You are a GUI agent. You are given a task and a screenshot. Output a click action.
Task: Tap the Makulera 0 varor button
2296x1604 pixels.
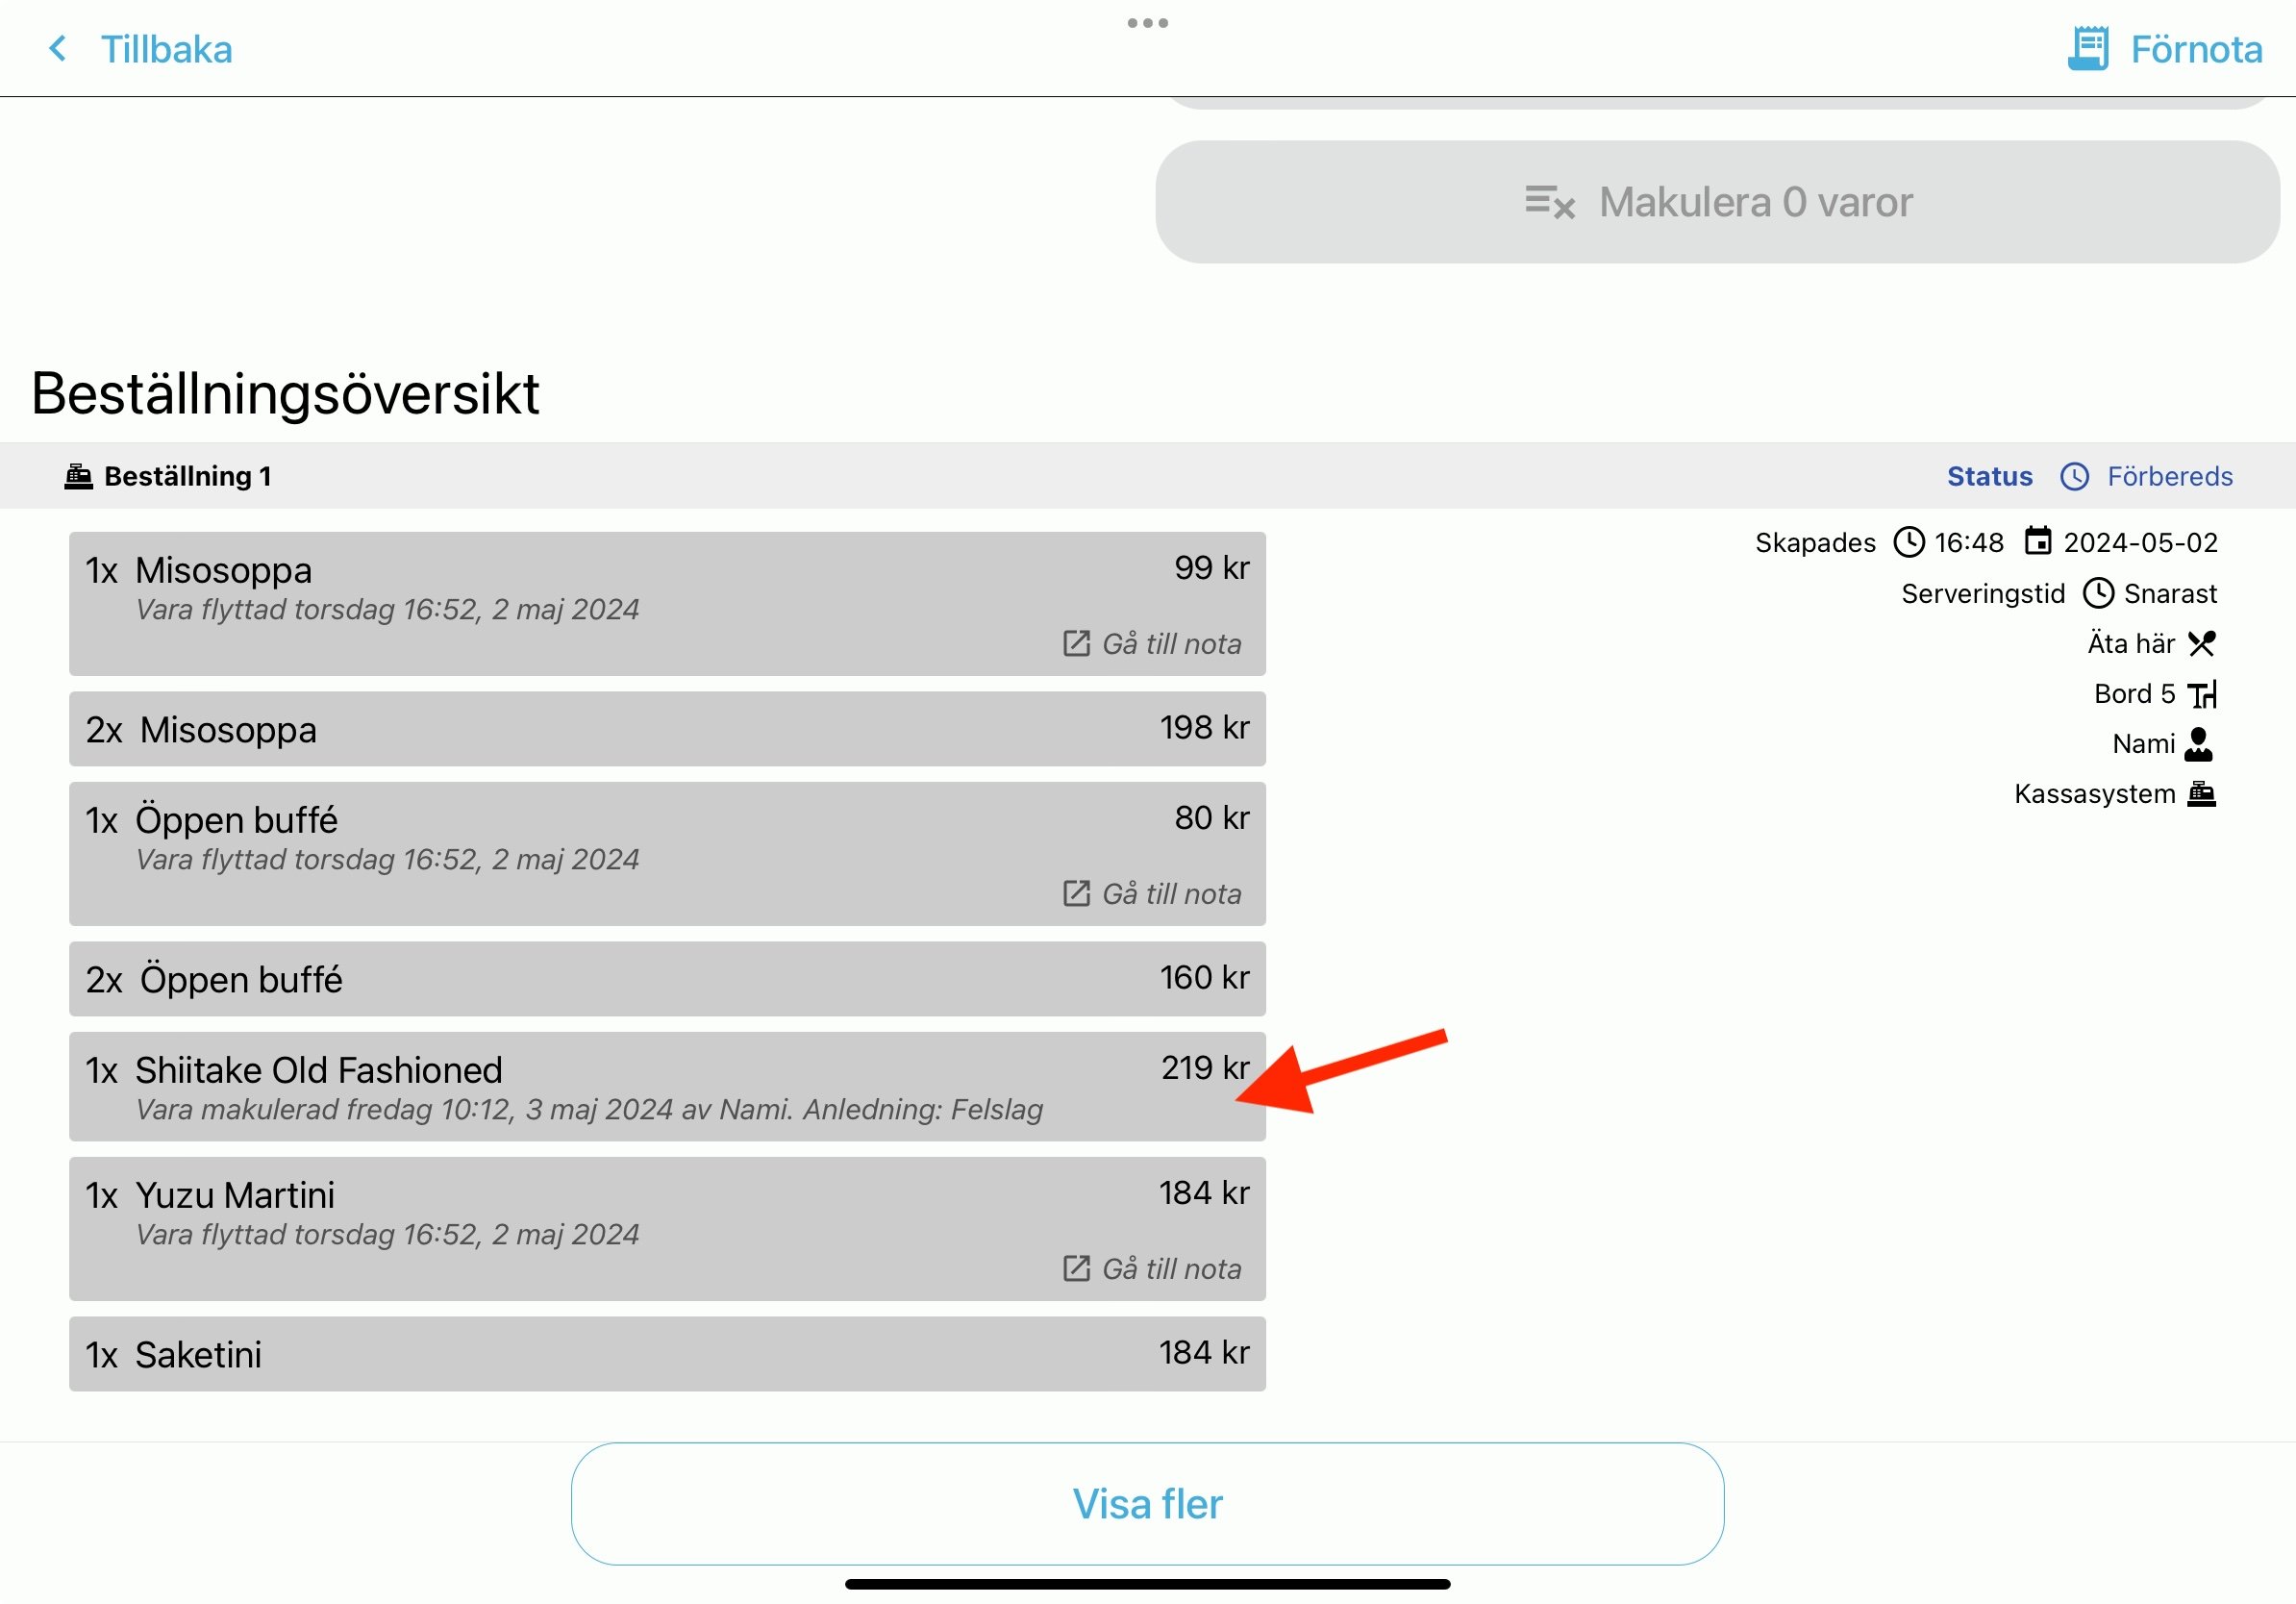tap(1717, 202)
